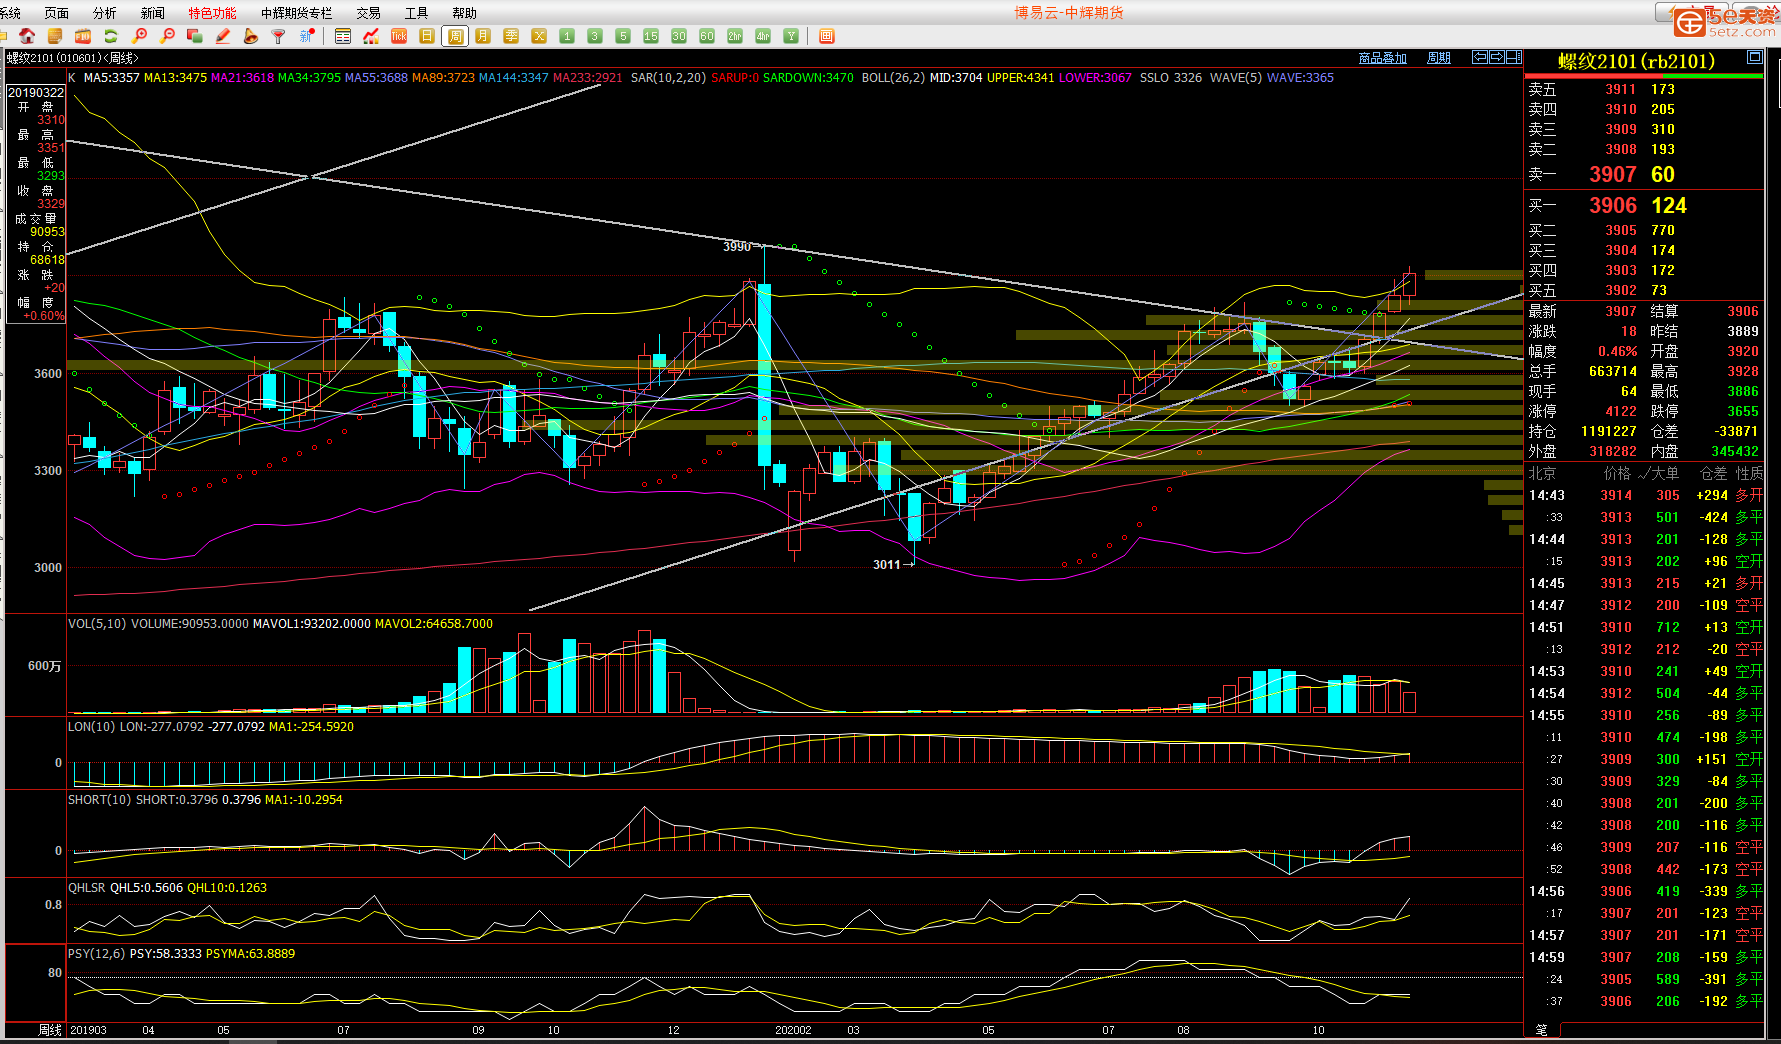Open the 特色功能 menu

tap(213, 13)
